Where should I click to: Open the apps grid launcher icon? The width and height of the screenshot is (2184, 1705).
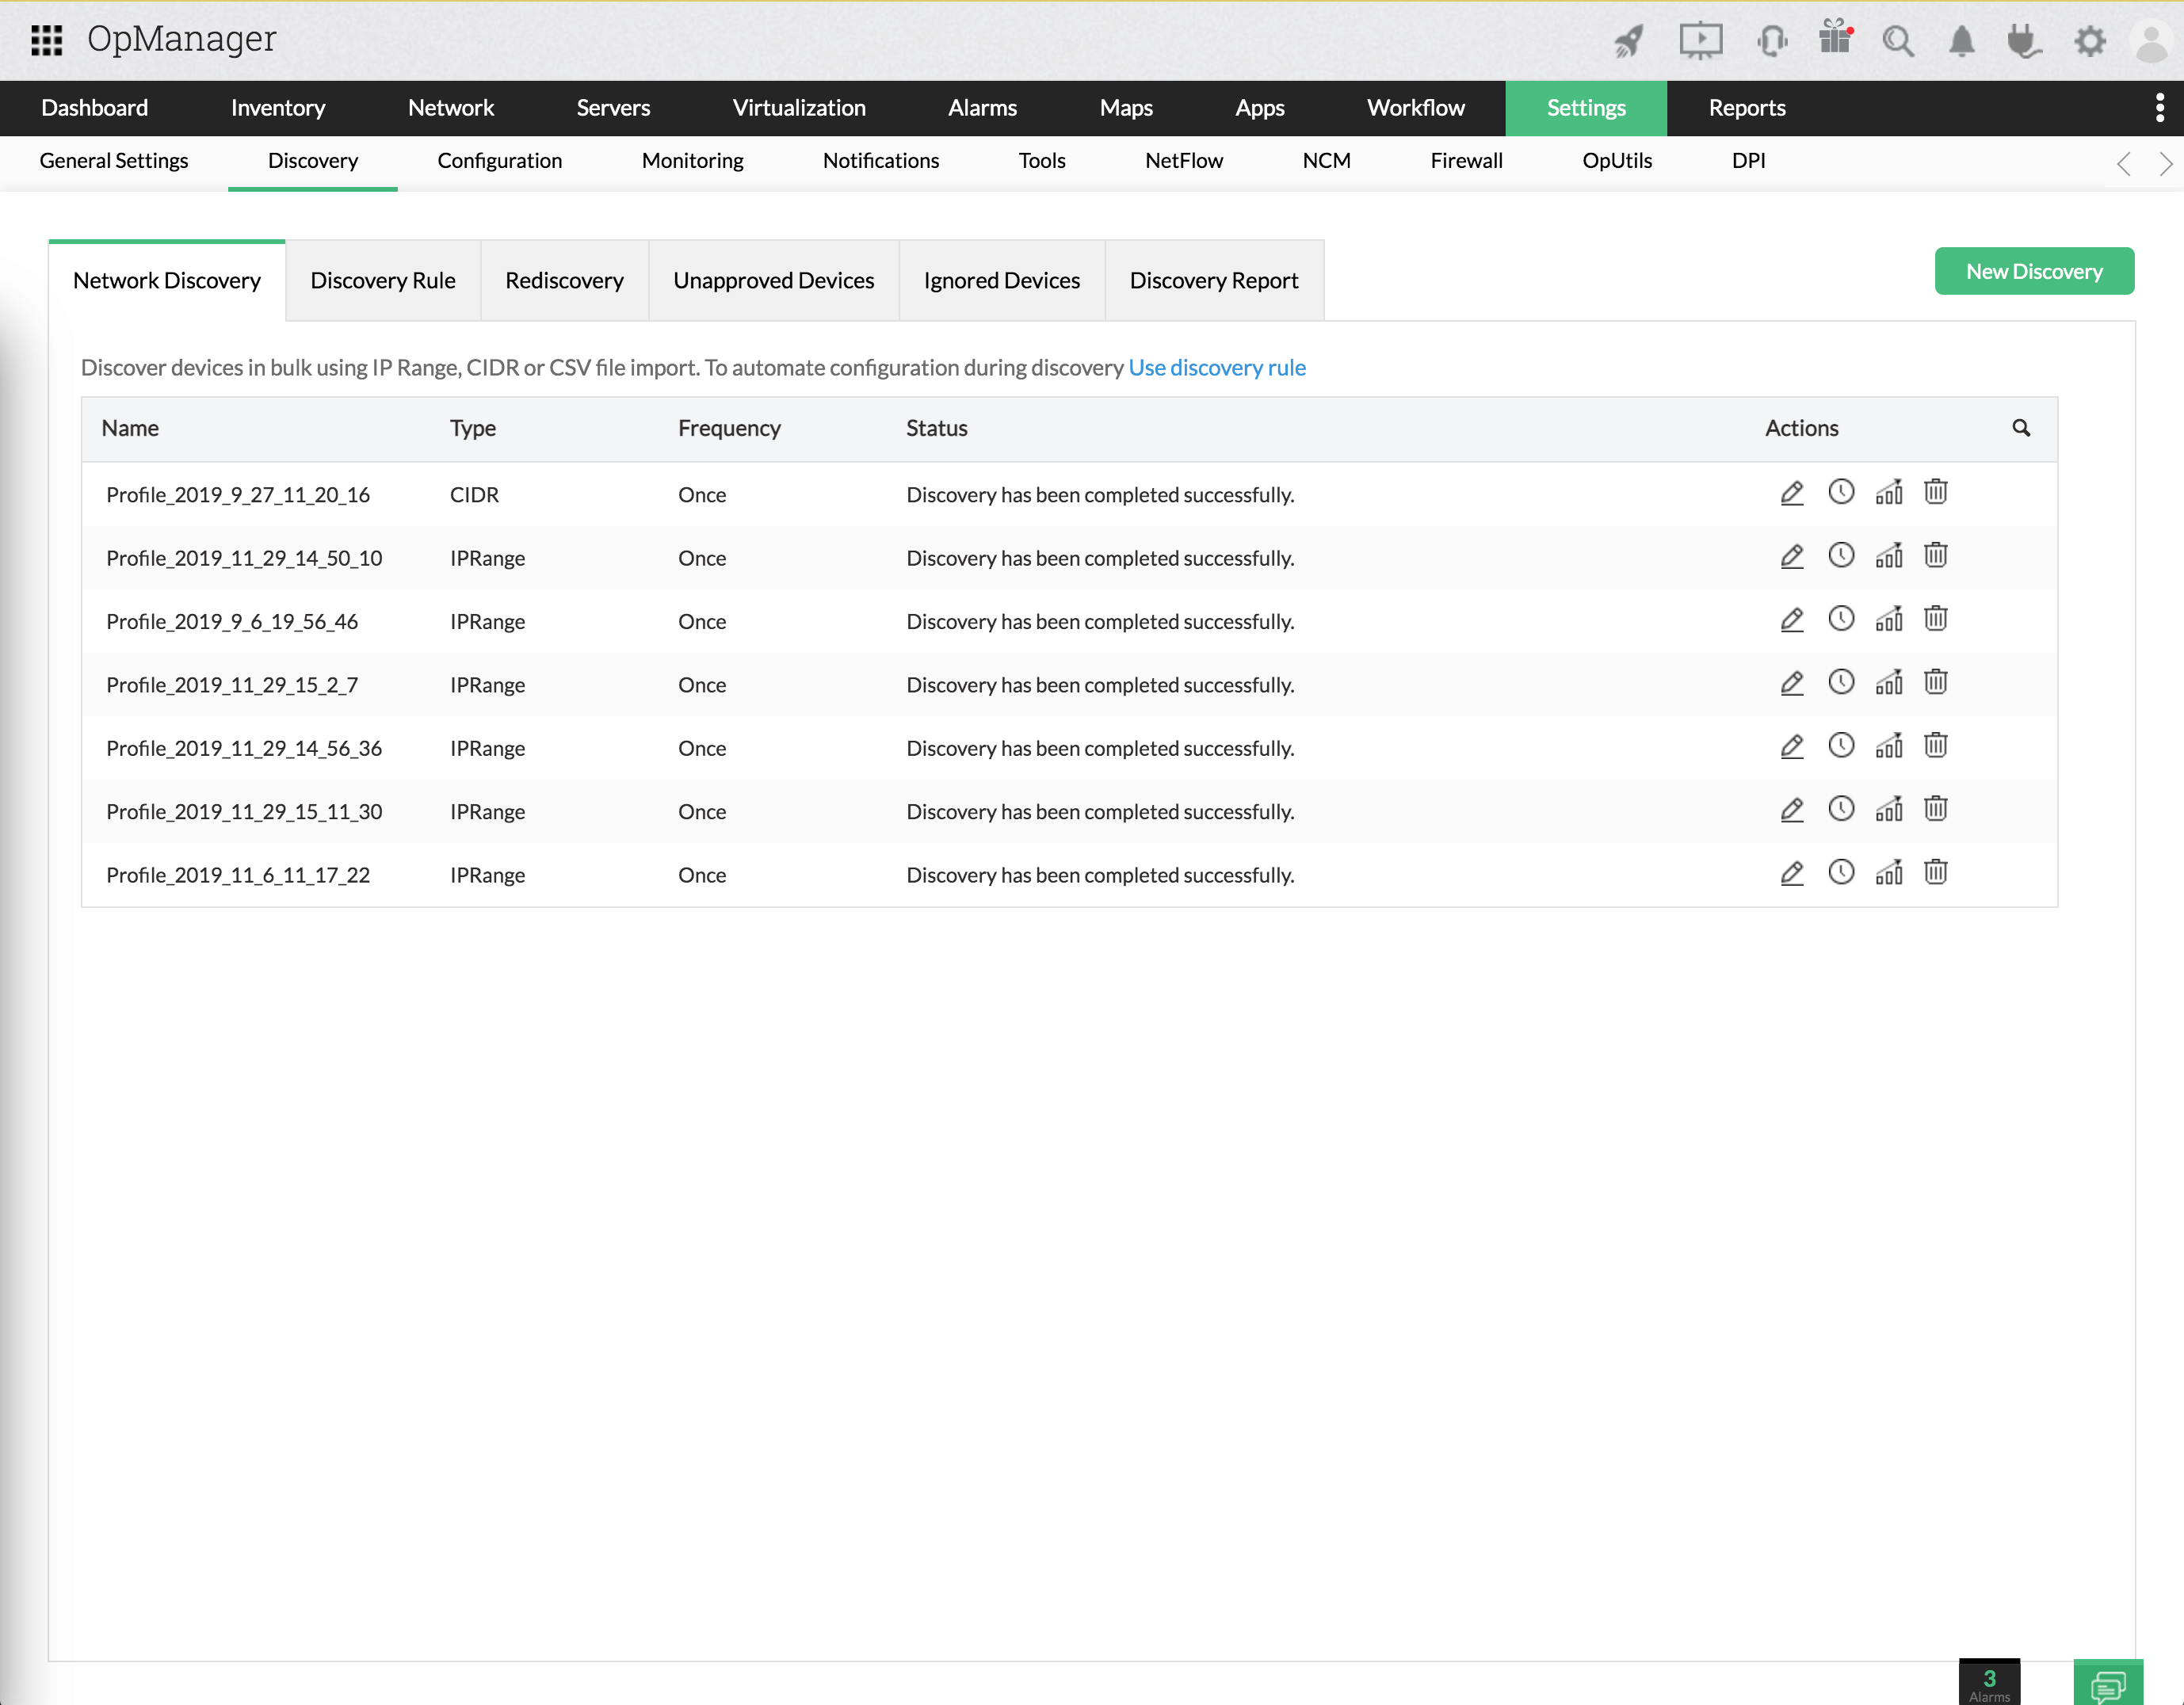[46, 39]
